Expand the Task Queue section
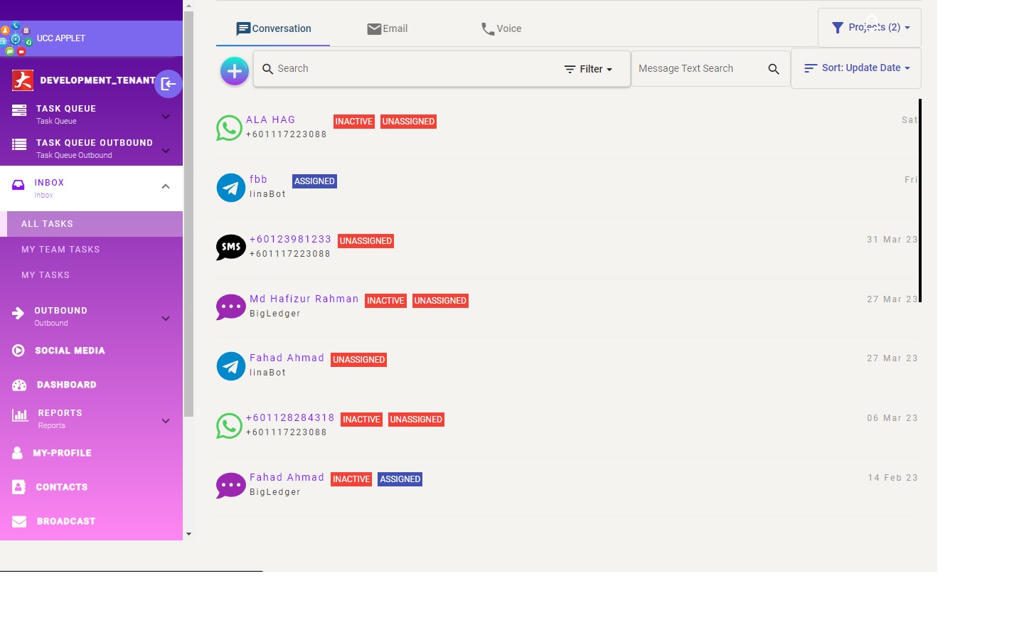Image resolution: width=1024 pixels, height=640 pixels. point(166,116)
